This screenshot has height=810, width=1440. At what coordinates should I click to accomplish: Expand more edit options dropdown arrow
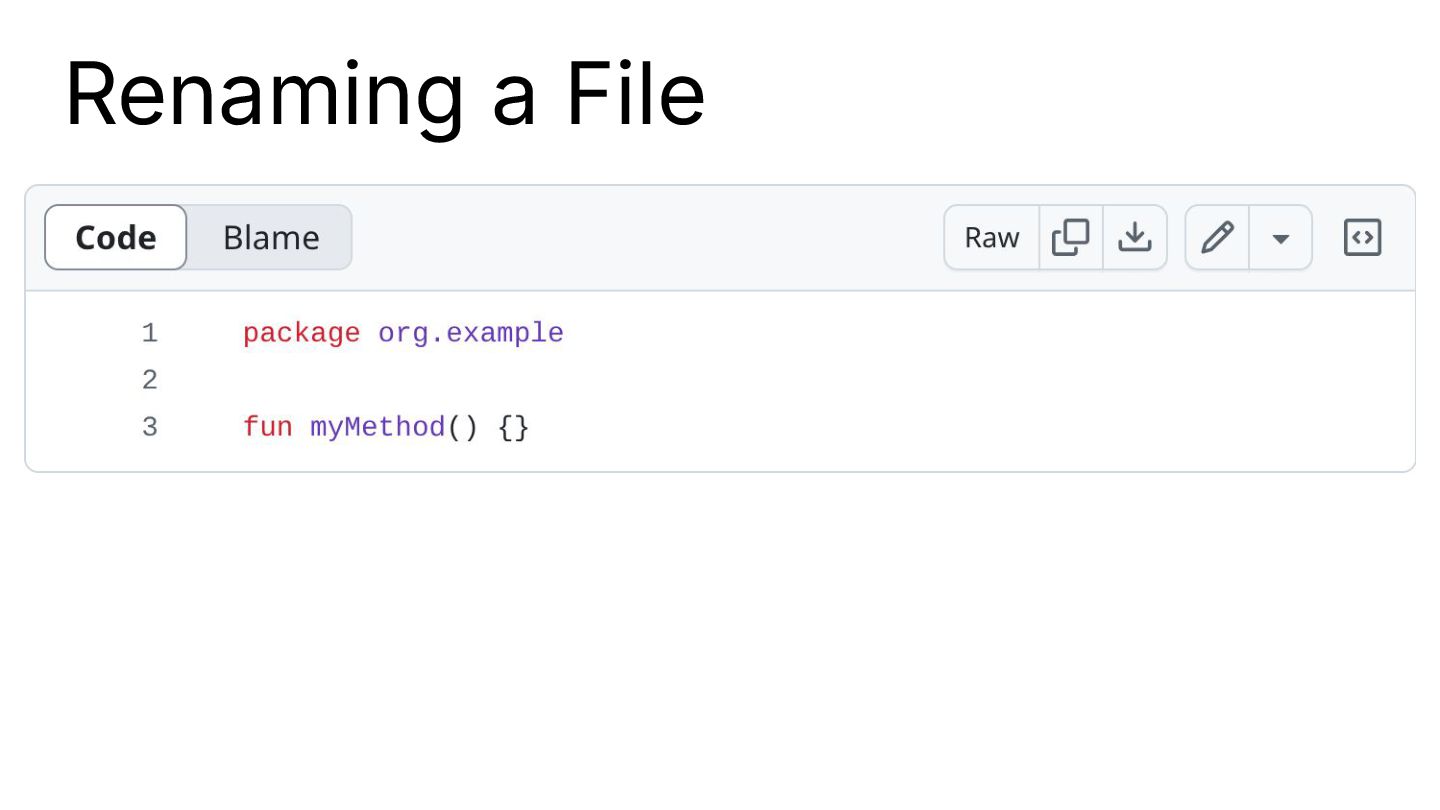pos(1281,238)
